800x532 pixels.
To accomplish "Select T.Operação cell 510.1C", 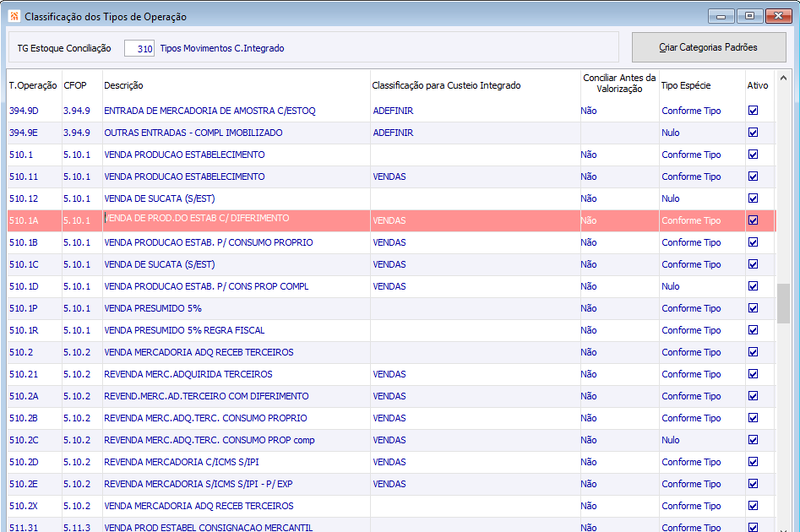I will coord(23,264).
